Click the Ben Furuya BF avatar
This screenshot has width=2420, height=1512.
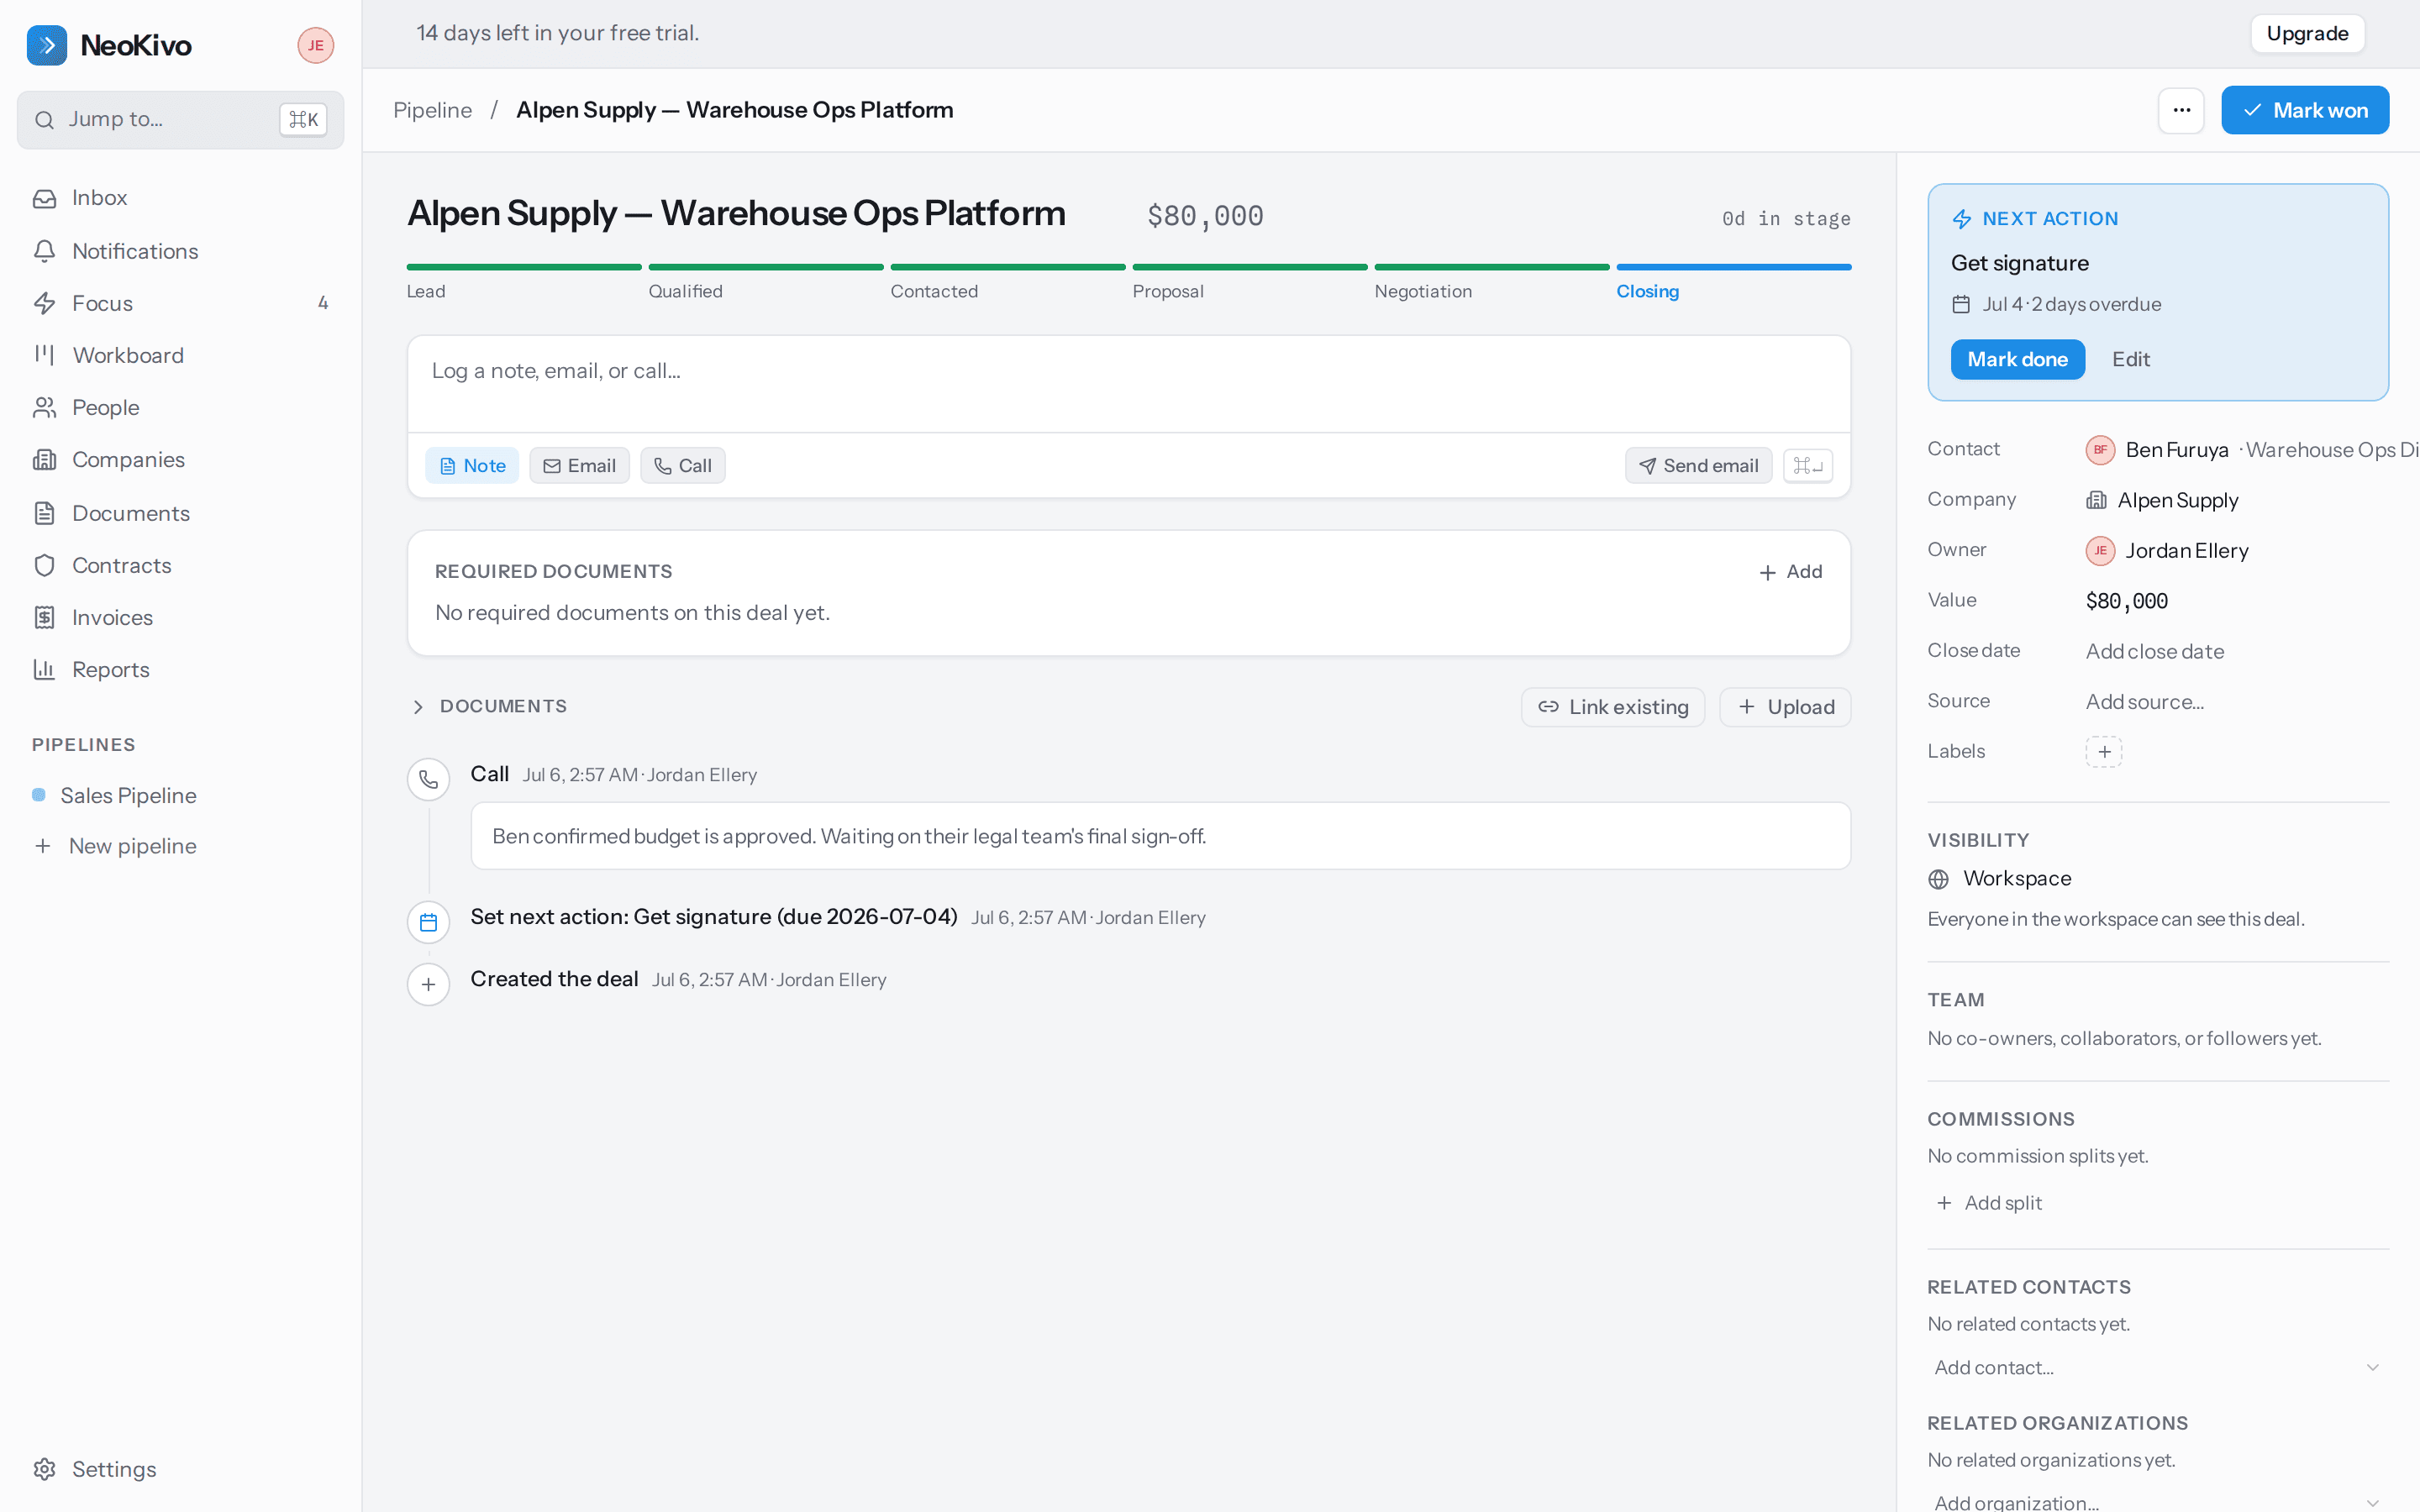point(2100,450)
